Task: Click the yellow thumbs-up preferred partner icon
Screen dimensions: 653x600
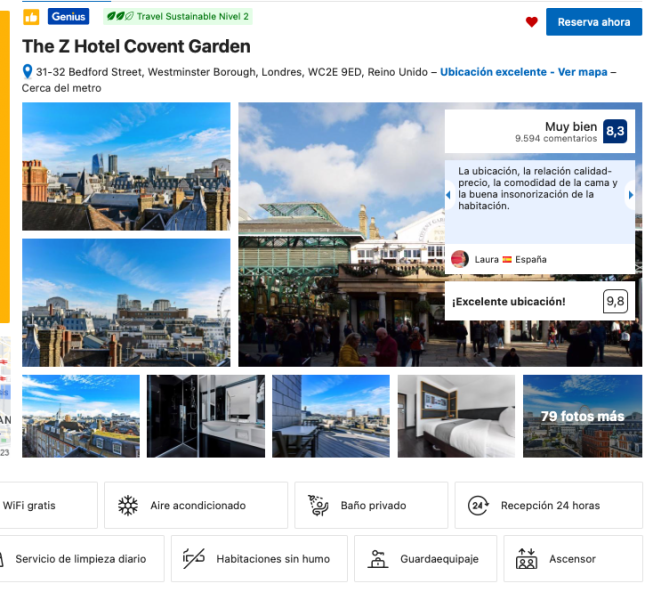Action: [x=31, y=17]
